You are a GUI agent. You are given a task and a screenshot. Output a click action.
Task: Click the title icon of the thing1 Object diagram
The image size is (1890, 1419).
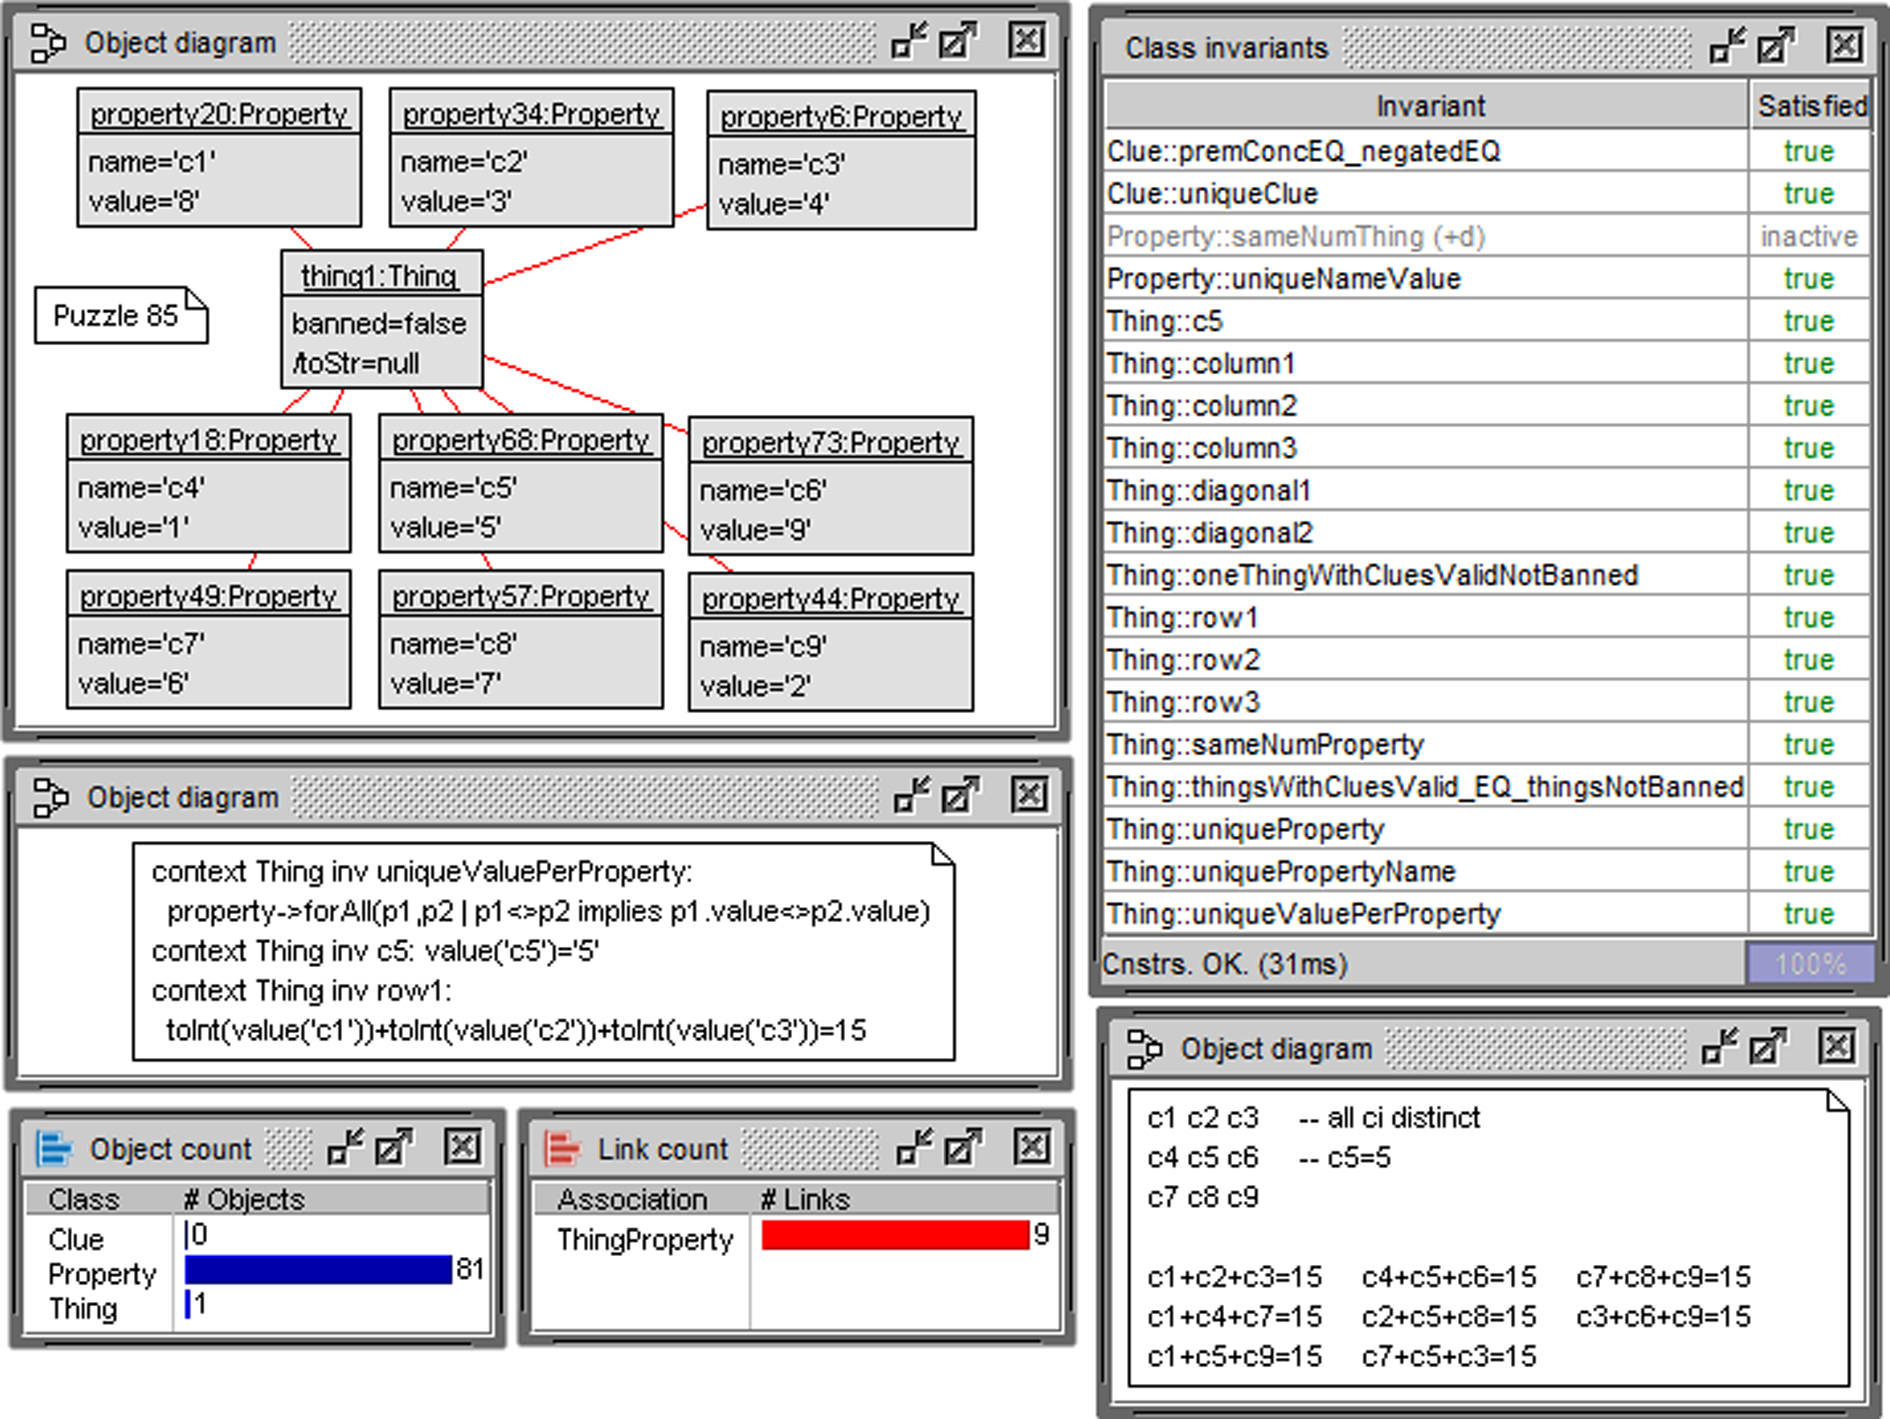48,43
